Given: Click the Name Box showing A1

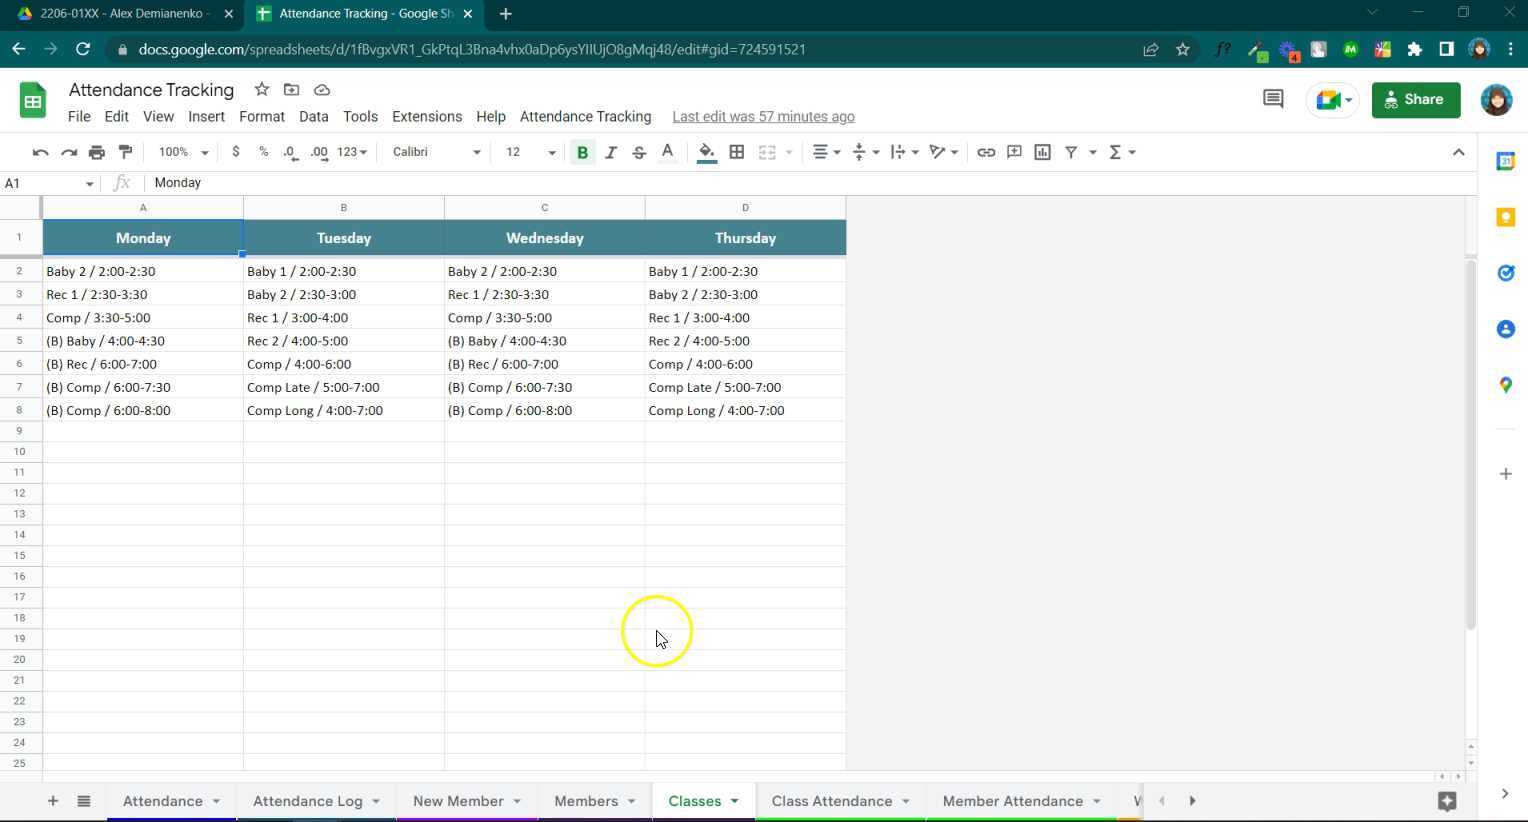Looking at the screenshot, I should click(x=48, y=183).
